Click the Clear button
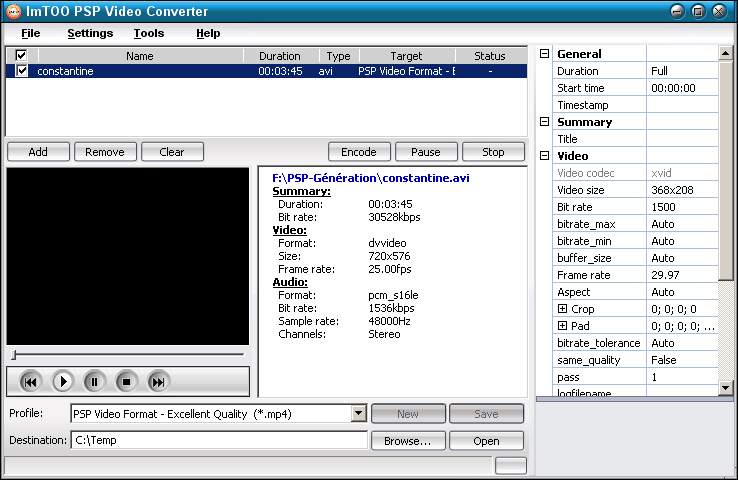This screenshot has height=480, width=738. pyautogui.click(x=172, y=152)
